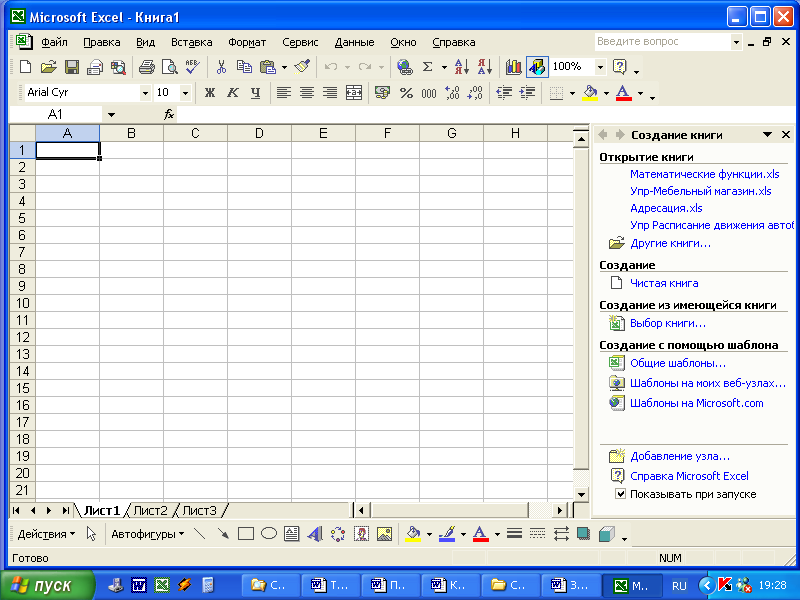Toggle the select objects arrow tool
This screenshot has height=600, width=800.
click(91, 534)
